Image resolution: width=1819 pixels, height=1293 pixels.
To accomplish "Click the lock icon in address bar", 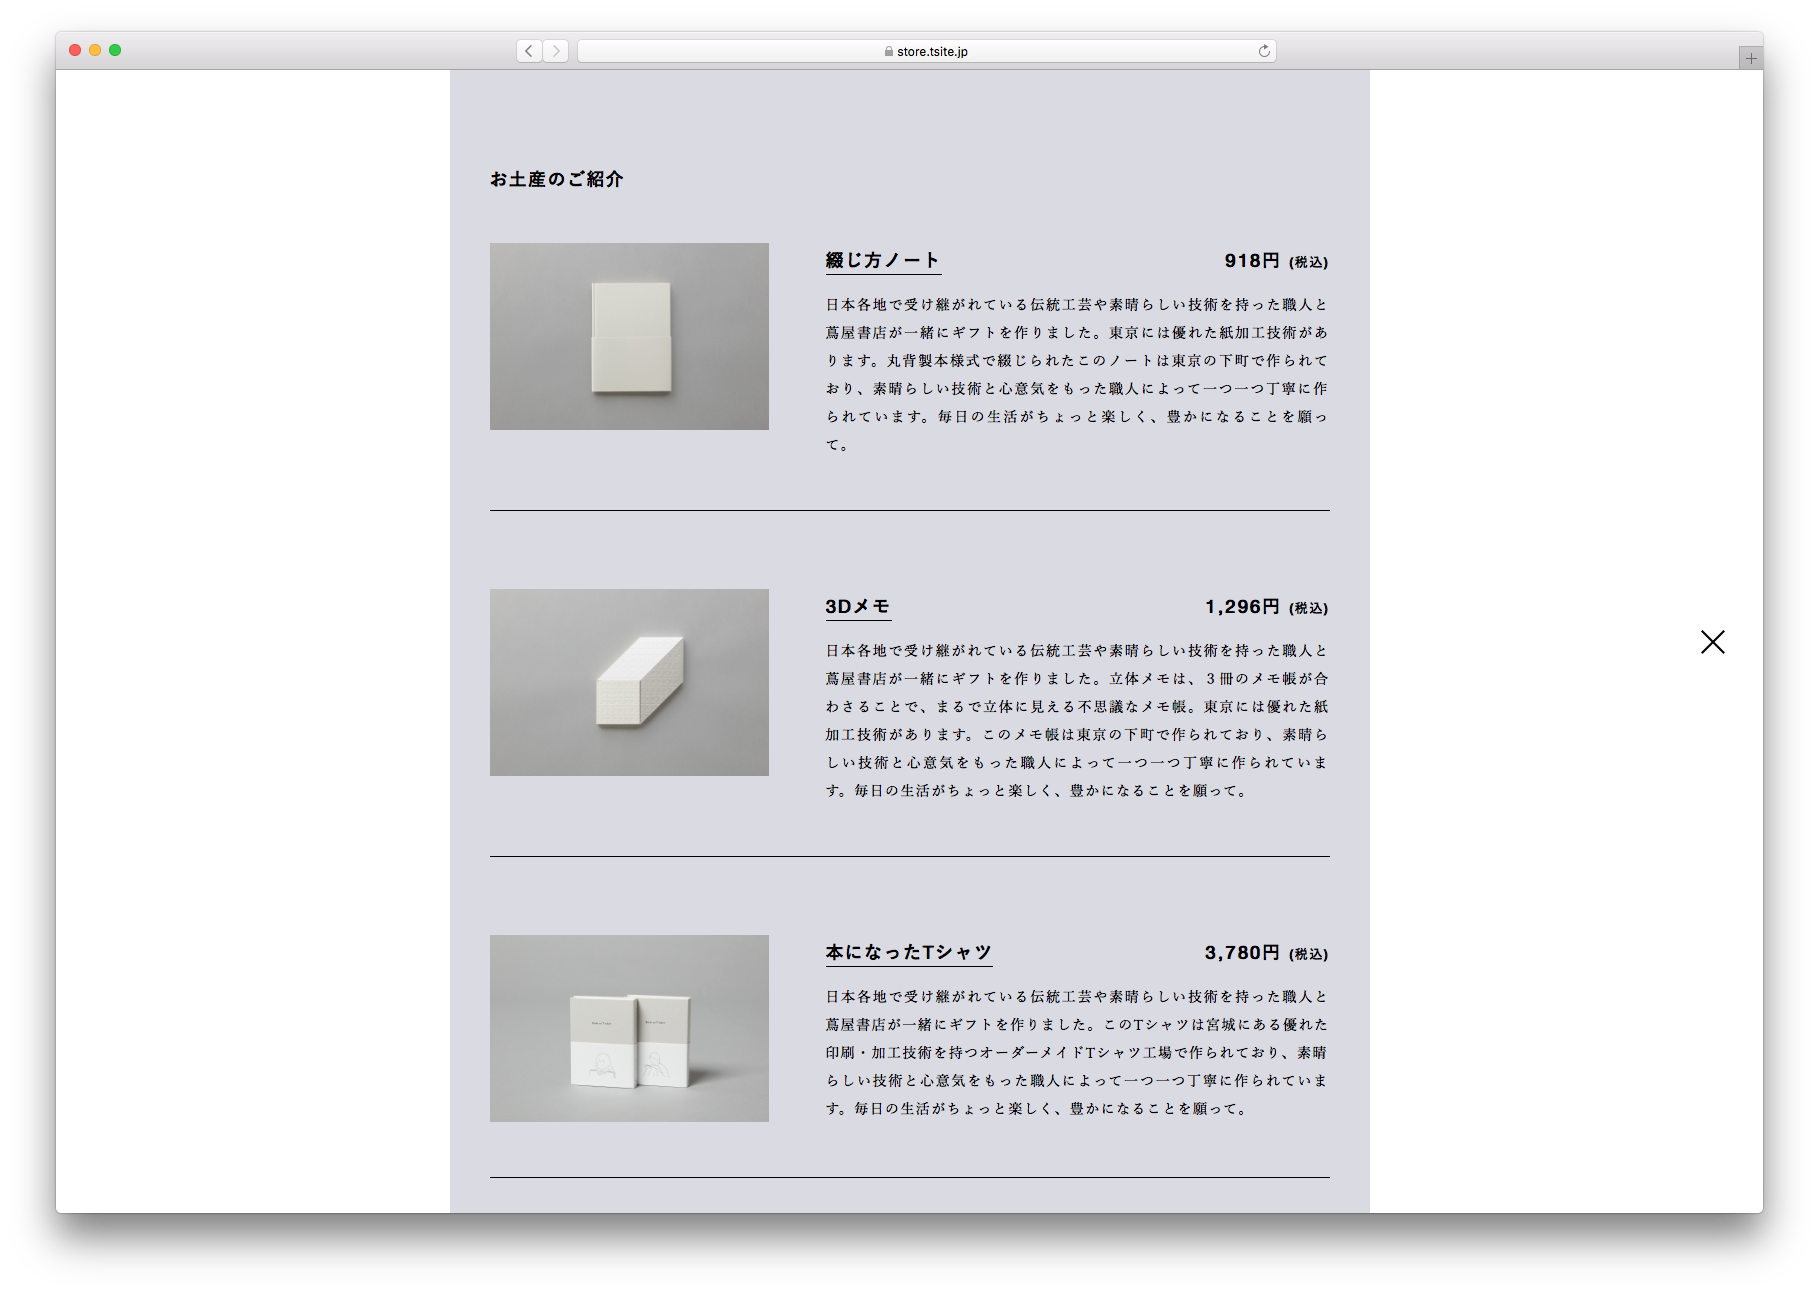I will pos(888,52).
